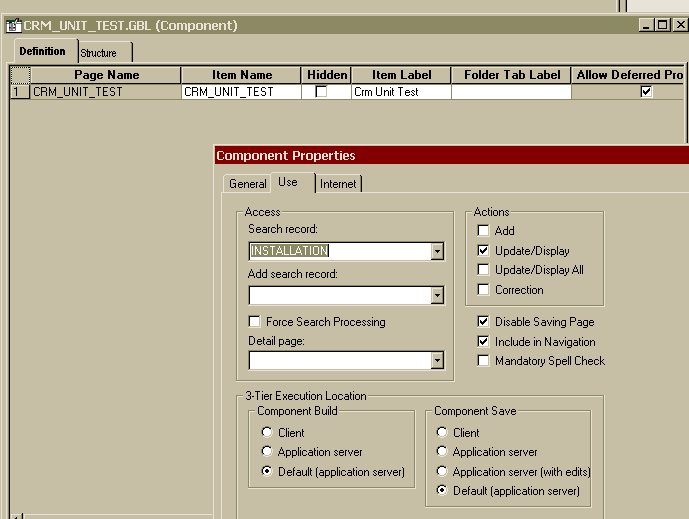The height and width of the screenshot is (519, 689).
Task: Click CRM_UNIT_TEST in the Page Name column
Action: 106,92
